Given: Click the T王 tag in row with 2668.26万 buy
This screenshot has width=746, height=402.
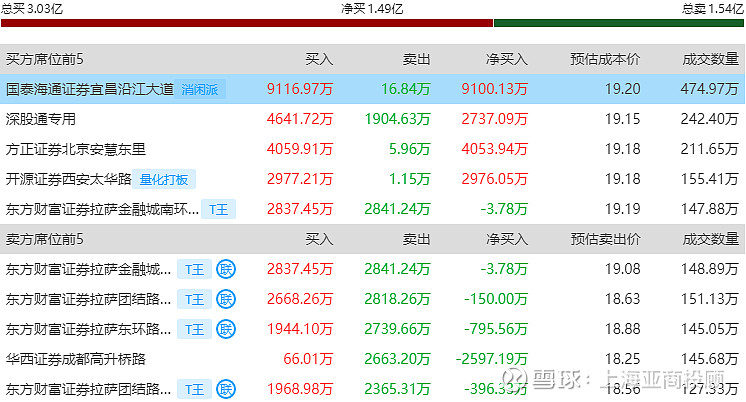Looking at the screenshot, I should point(194,300).
